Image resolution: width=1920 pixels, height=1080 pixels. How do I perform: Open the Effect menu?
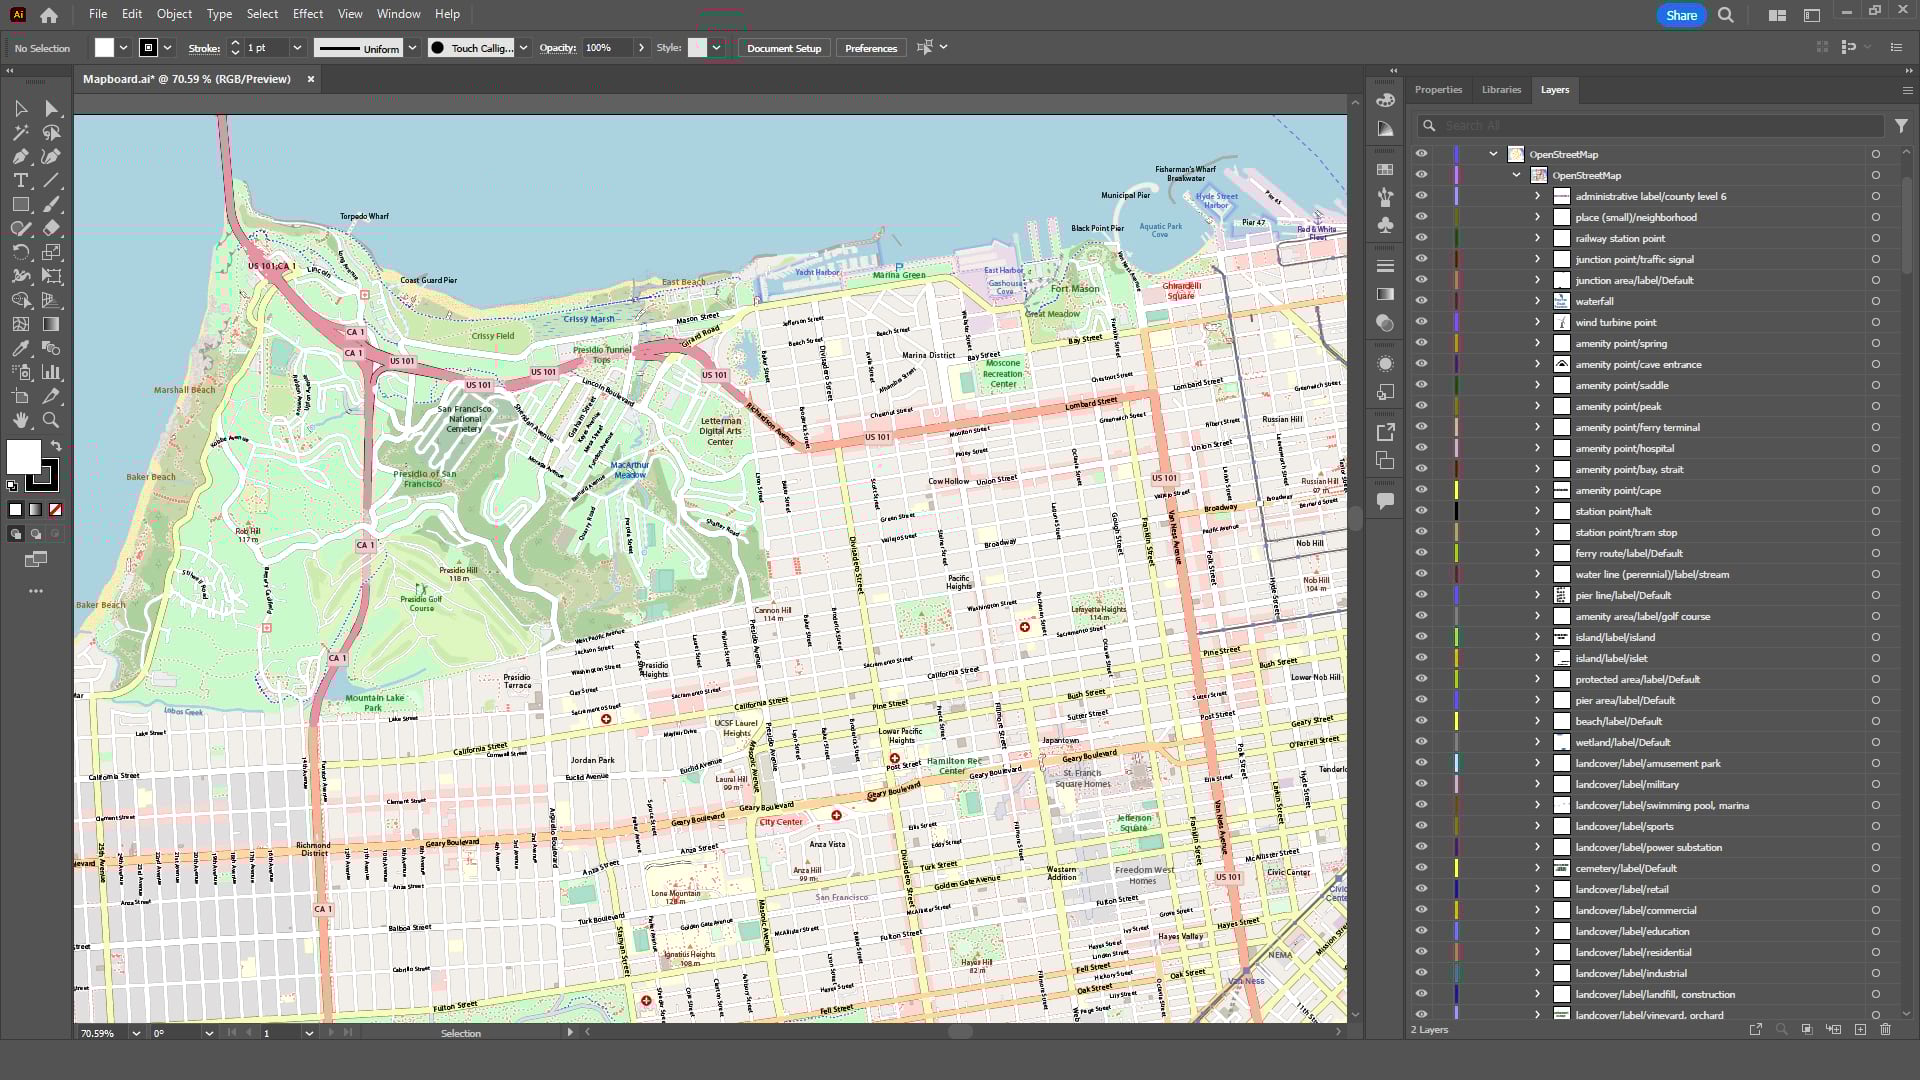(x=307, y=13)
